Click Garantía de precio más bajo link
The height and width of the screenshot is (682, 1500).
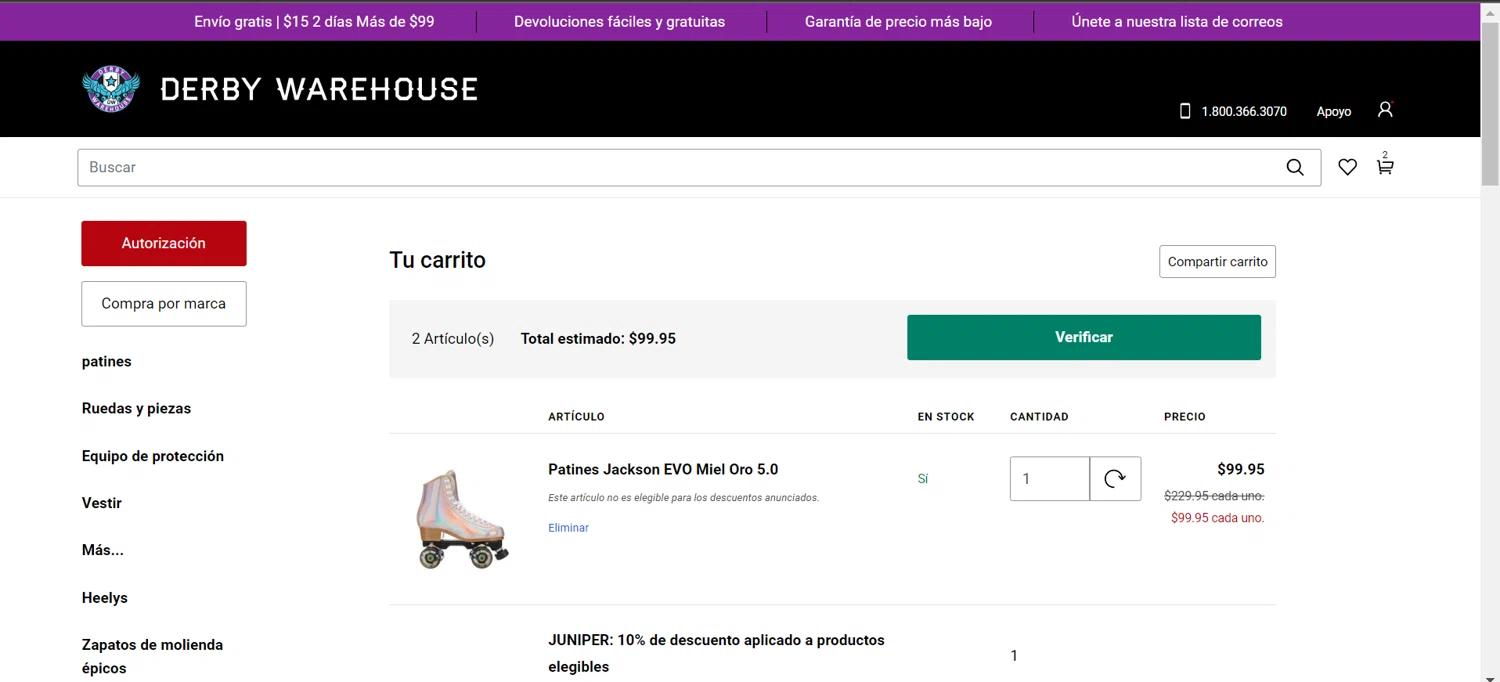click(x=898, y=21)
